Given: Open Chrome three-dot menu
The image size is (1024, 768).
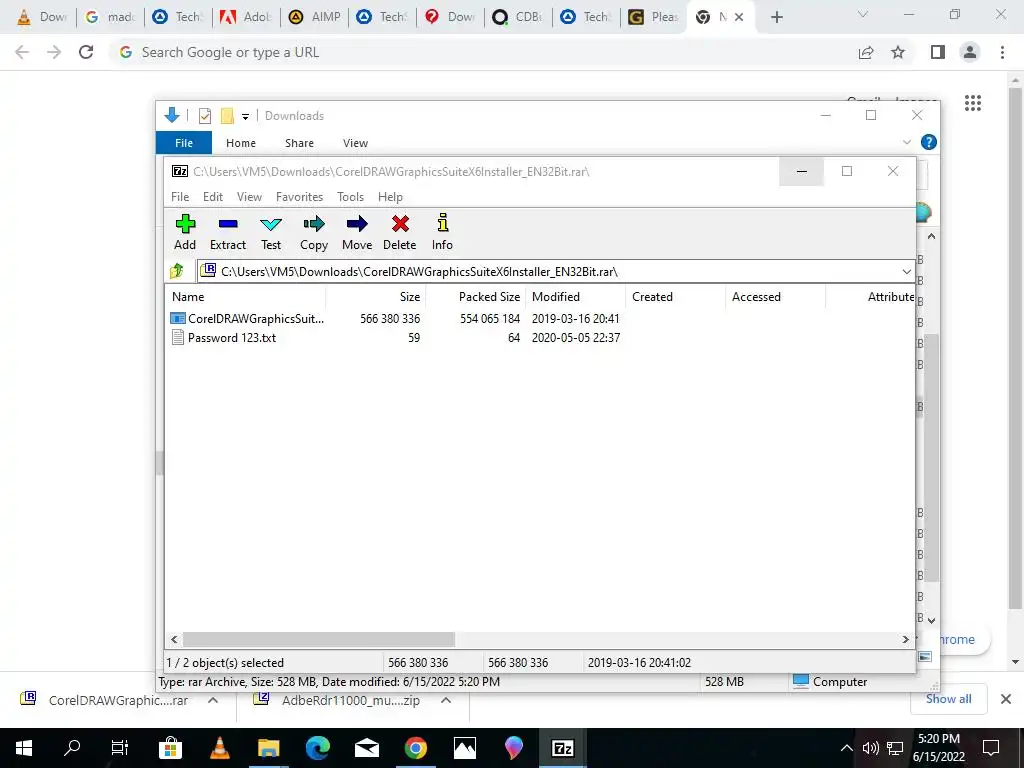Looking at the screenshot, I should tap(1002, 52).
